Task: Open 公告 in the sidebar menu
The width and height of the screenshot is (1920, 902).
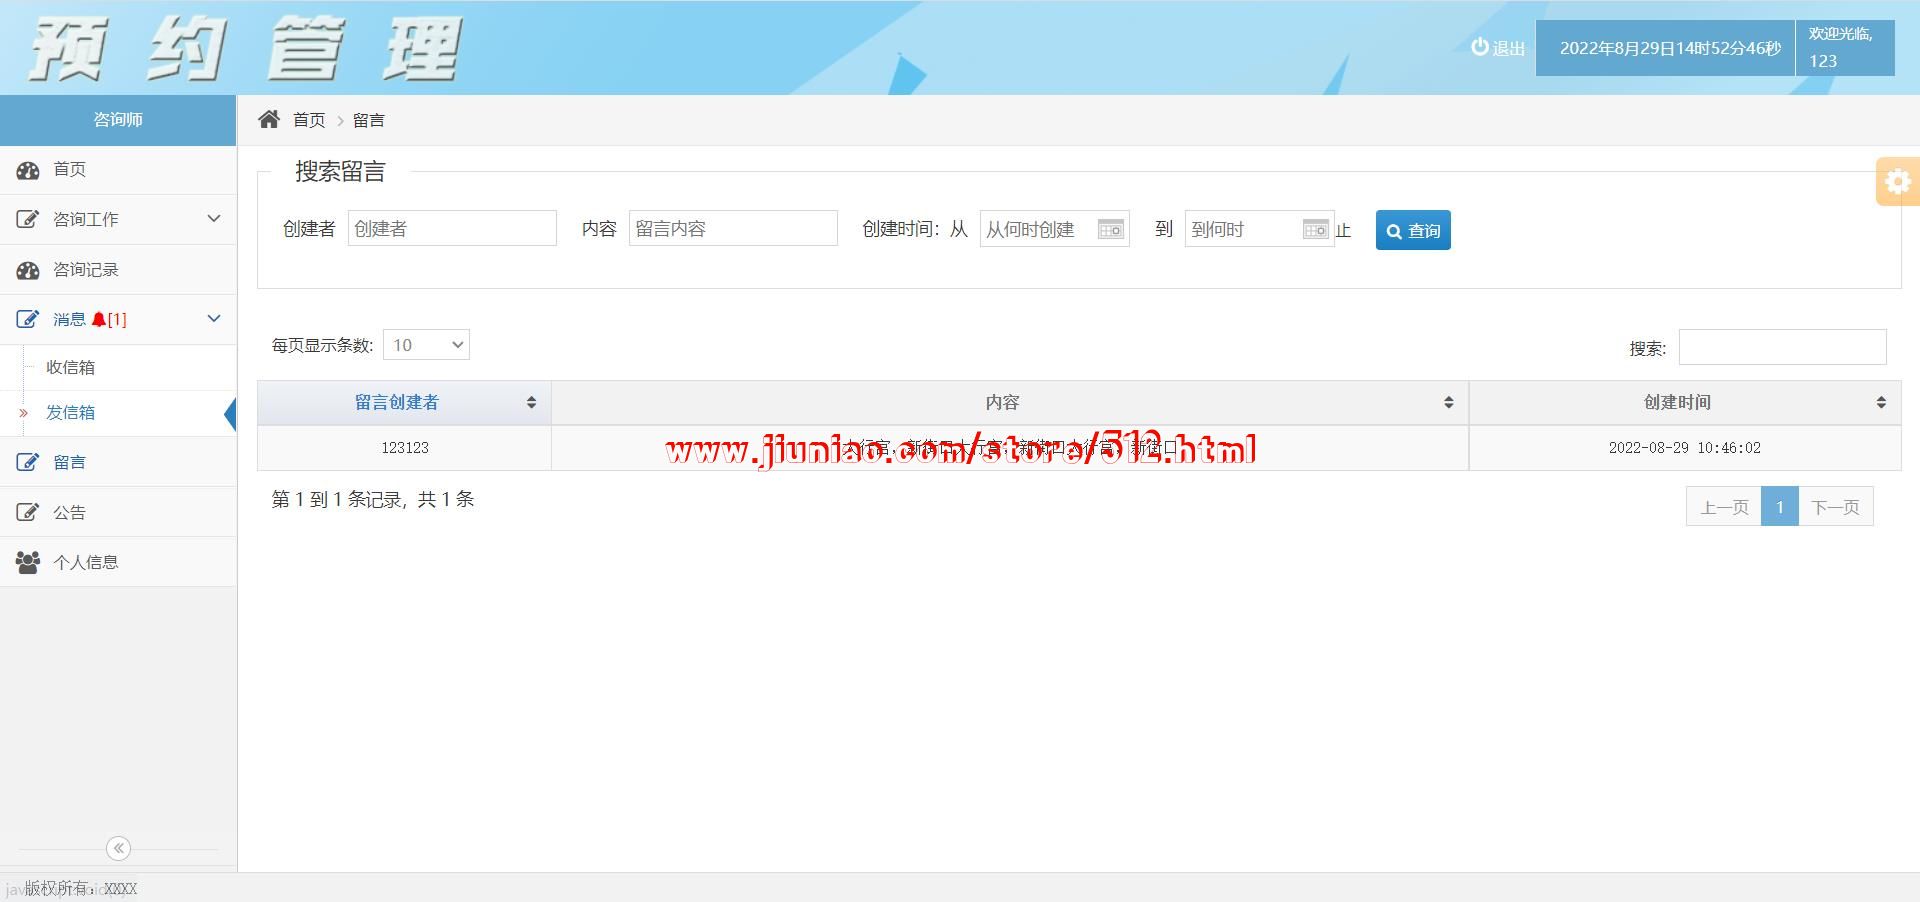Action: tap(118, 512)
